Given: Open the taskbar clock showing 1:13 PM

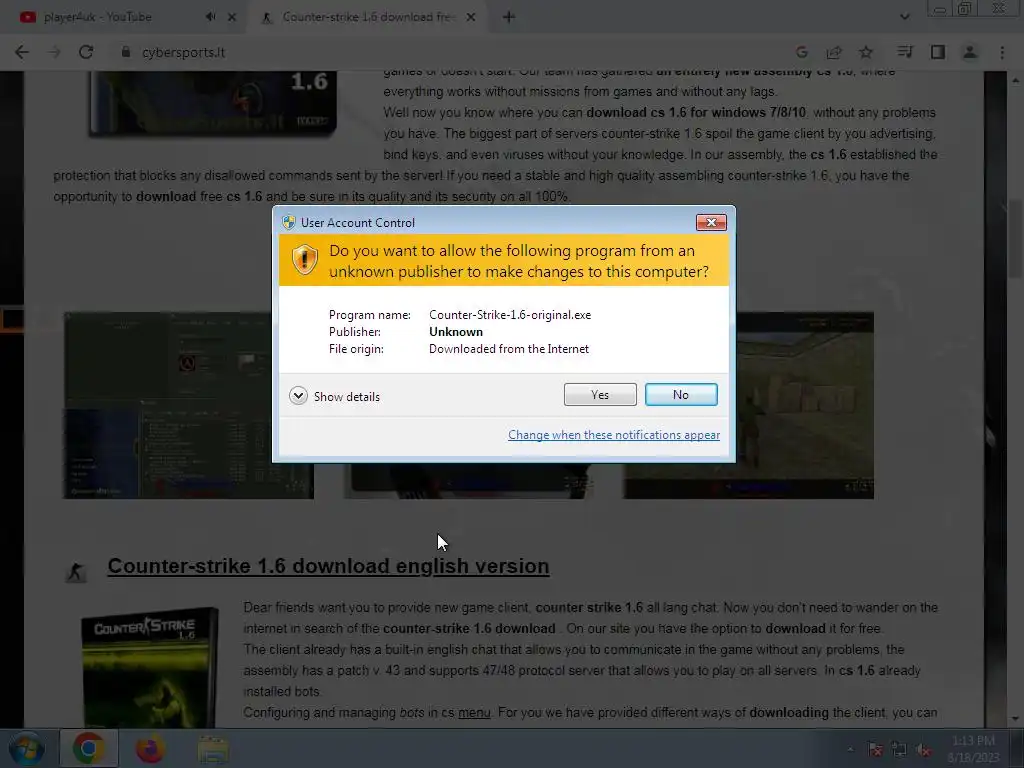Looking at the screenshot, I should pyautogui.click(x=973, y=748).
